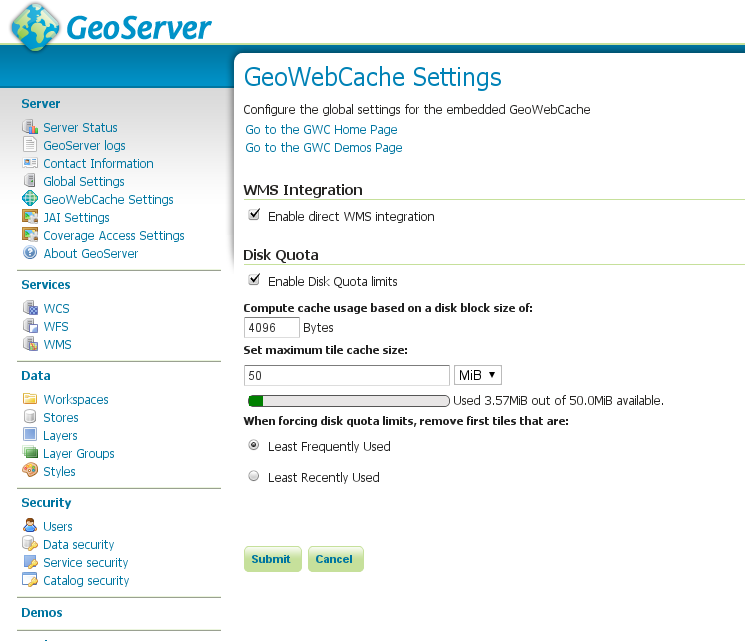Click the Enable Disk Quota limits label
The width and height of the screenshot is (745, 641).
click(333, 282)
